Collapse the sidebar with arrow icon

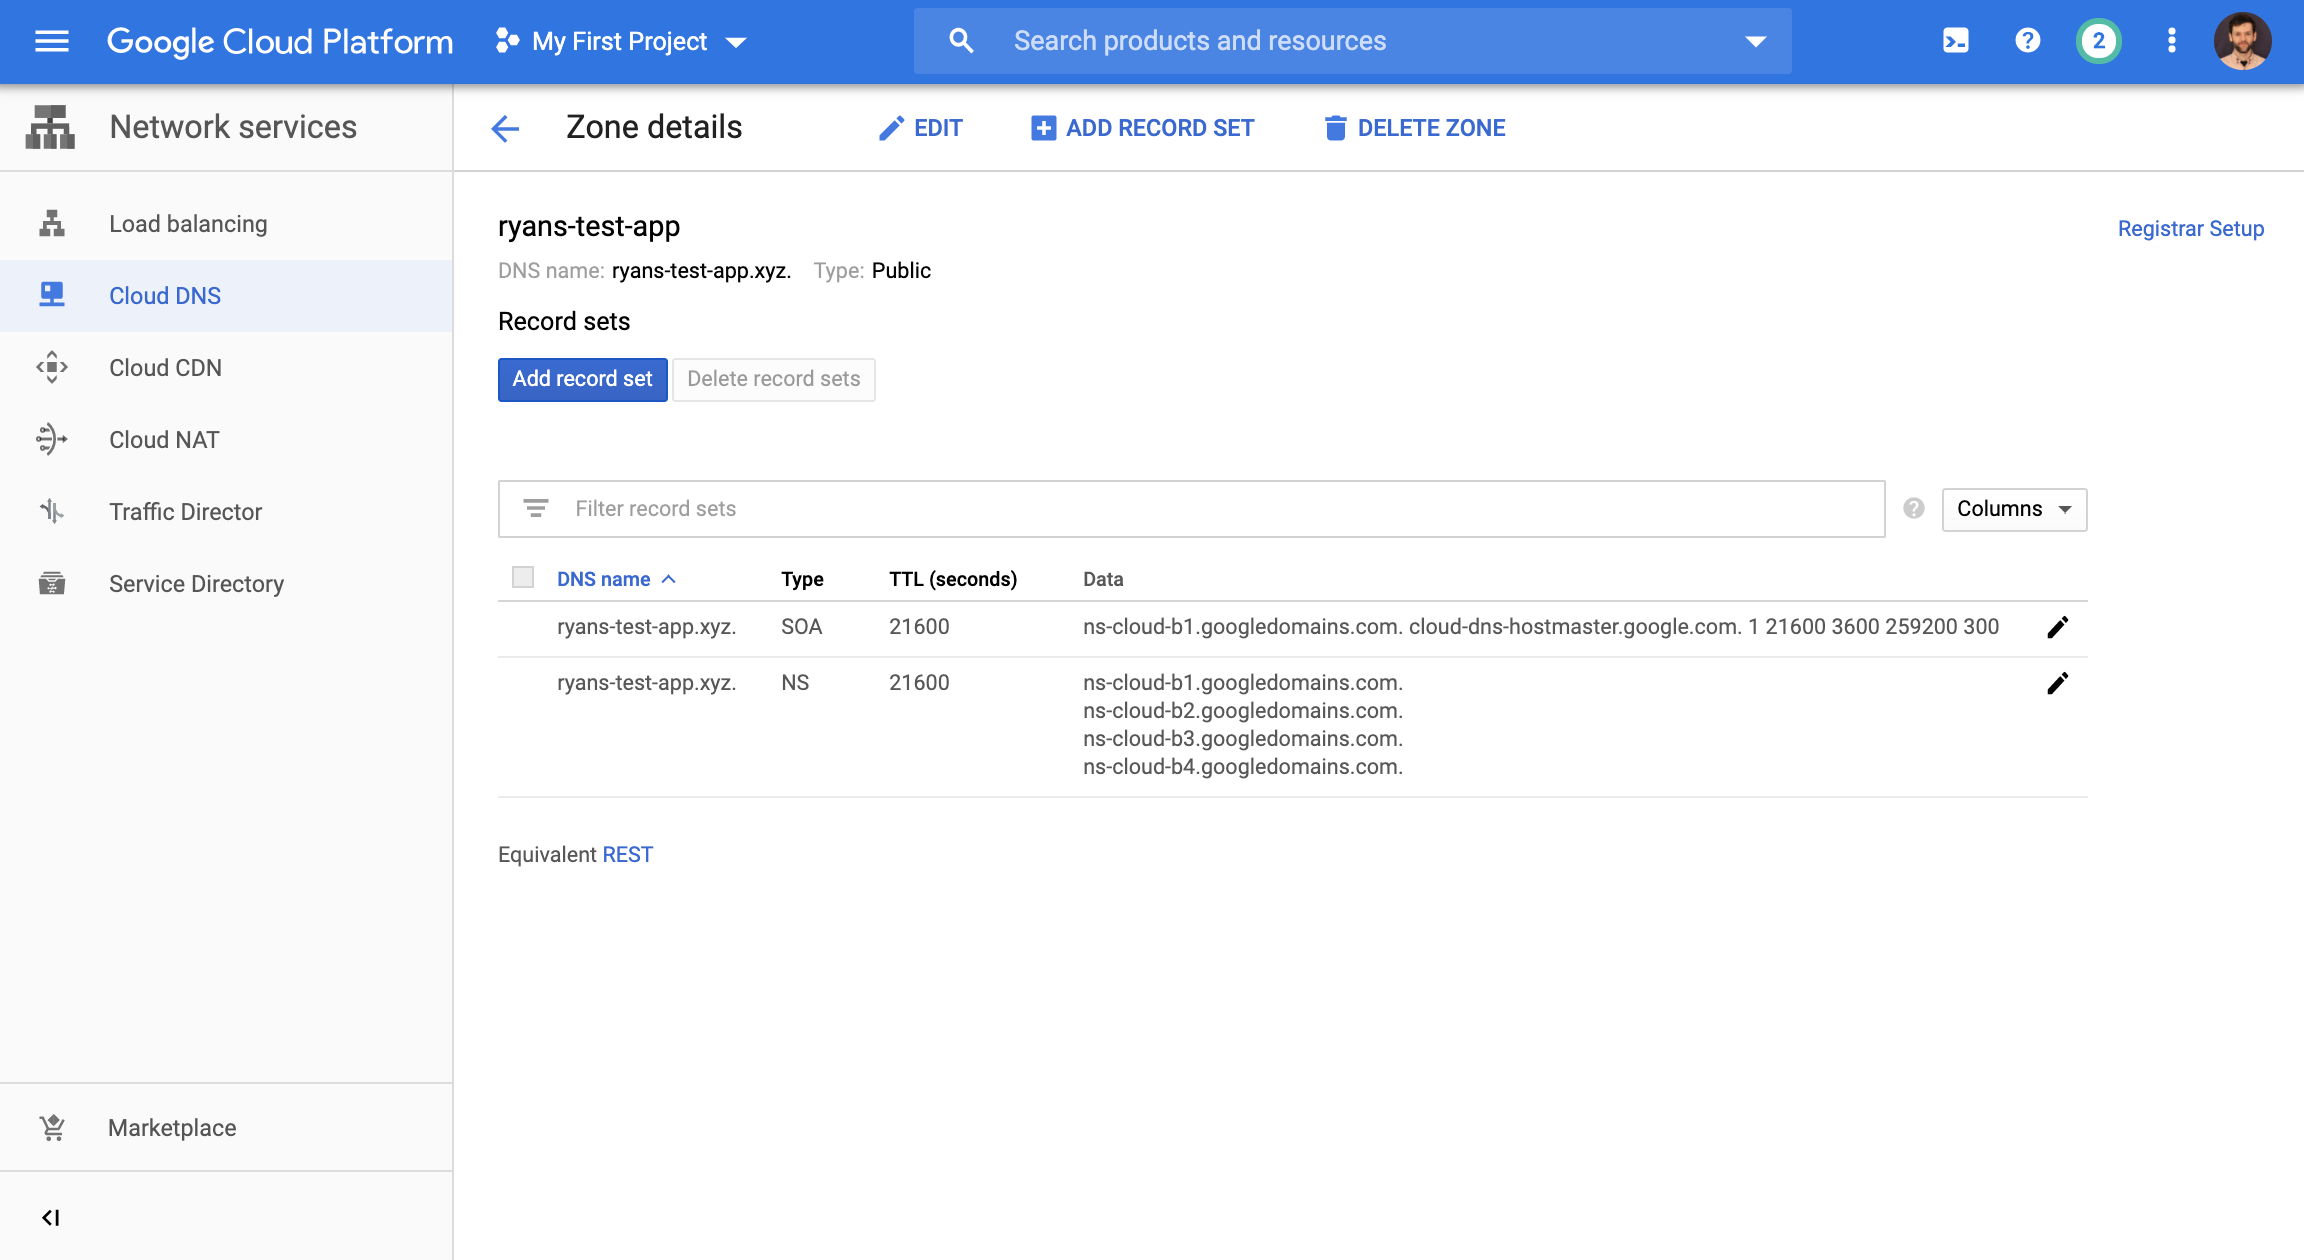pos(53,1218)
